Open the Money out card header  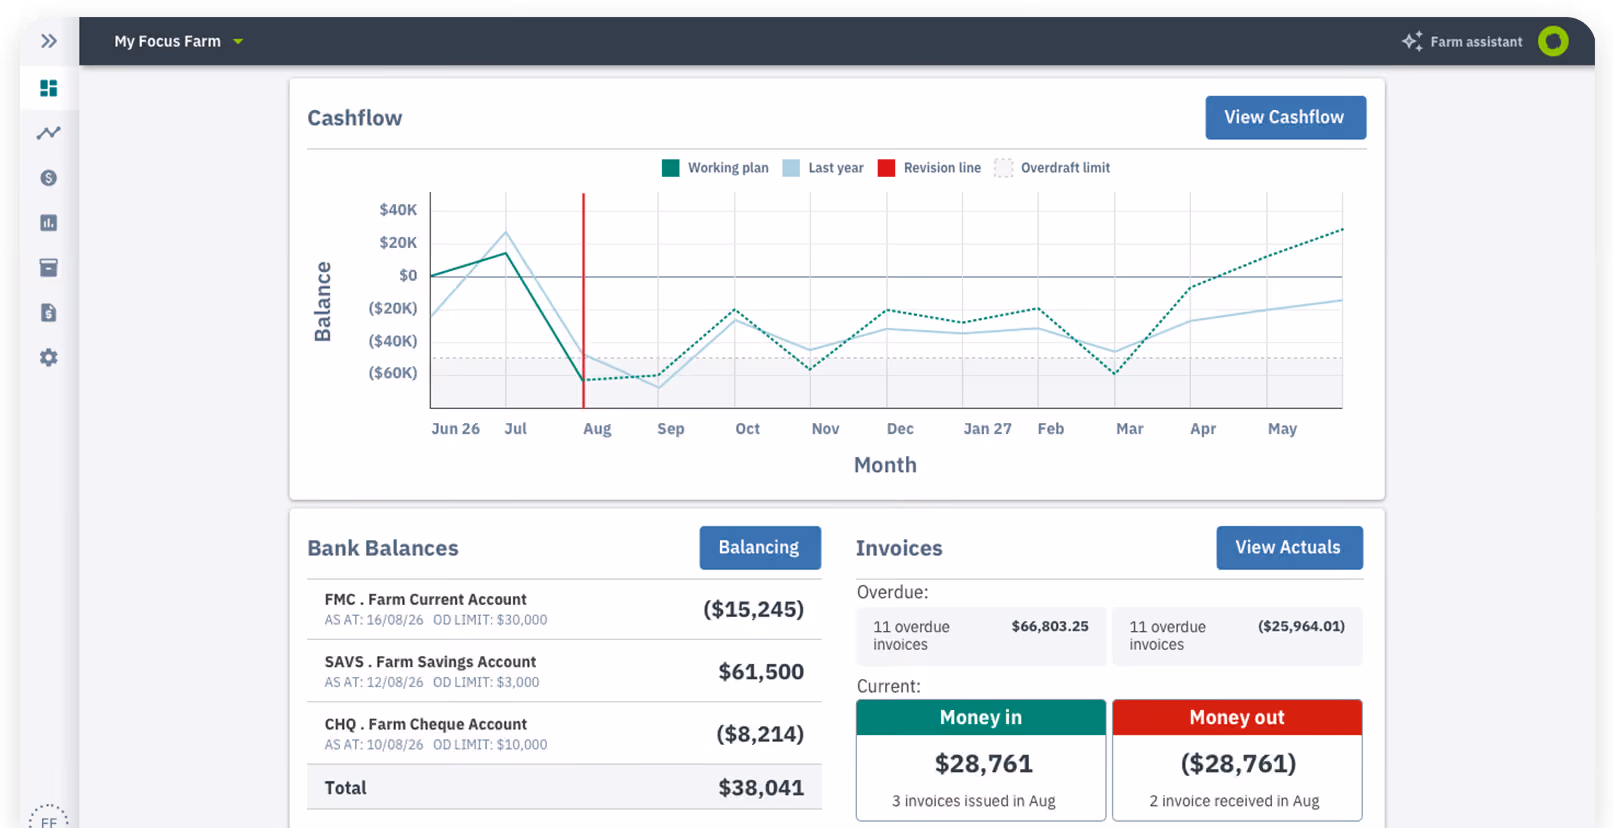click(1237, 718)
